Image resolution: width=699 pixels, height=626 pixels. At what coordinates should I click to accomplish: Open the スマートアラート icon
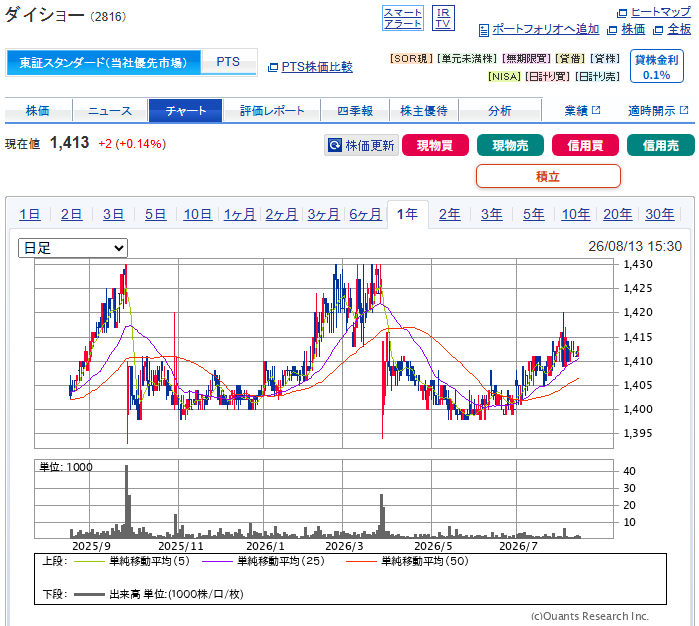403,18
